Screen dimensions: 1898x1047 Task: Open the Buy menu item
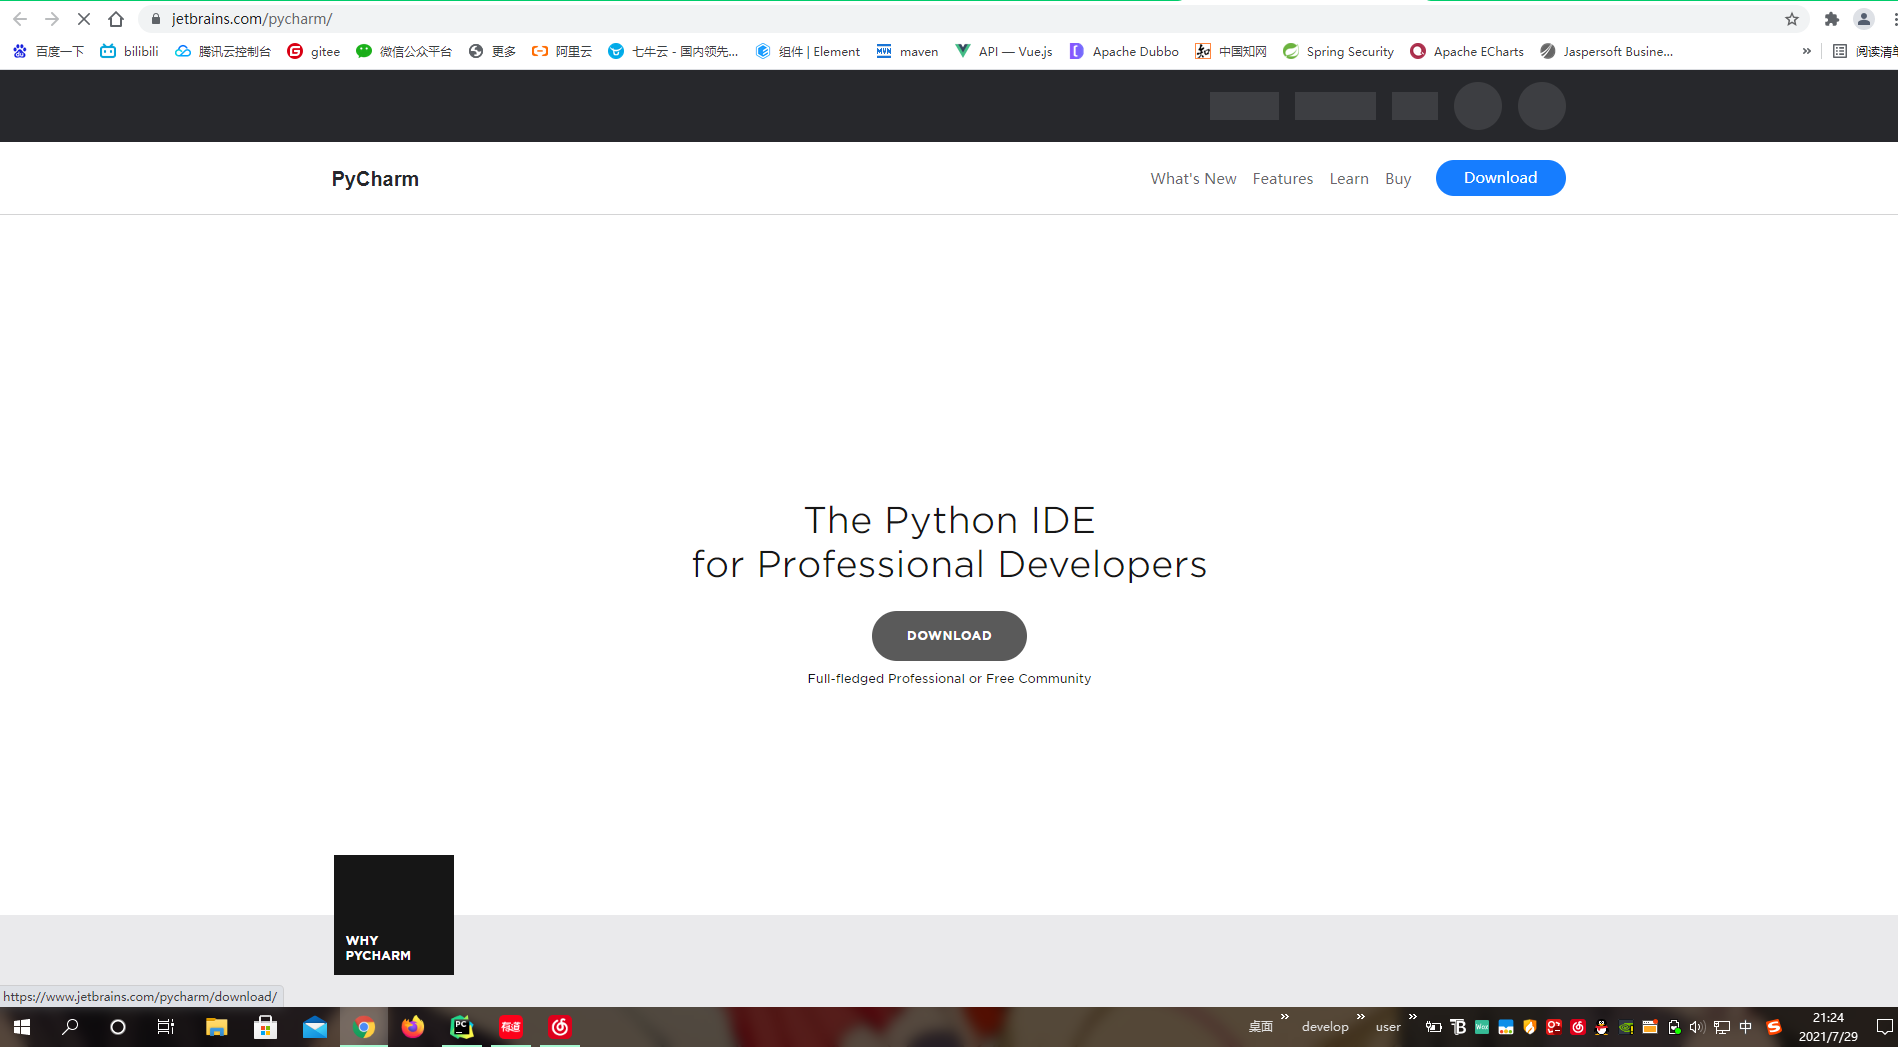pyautogui.click(x=1398, y=179)
